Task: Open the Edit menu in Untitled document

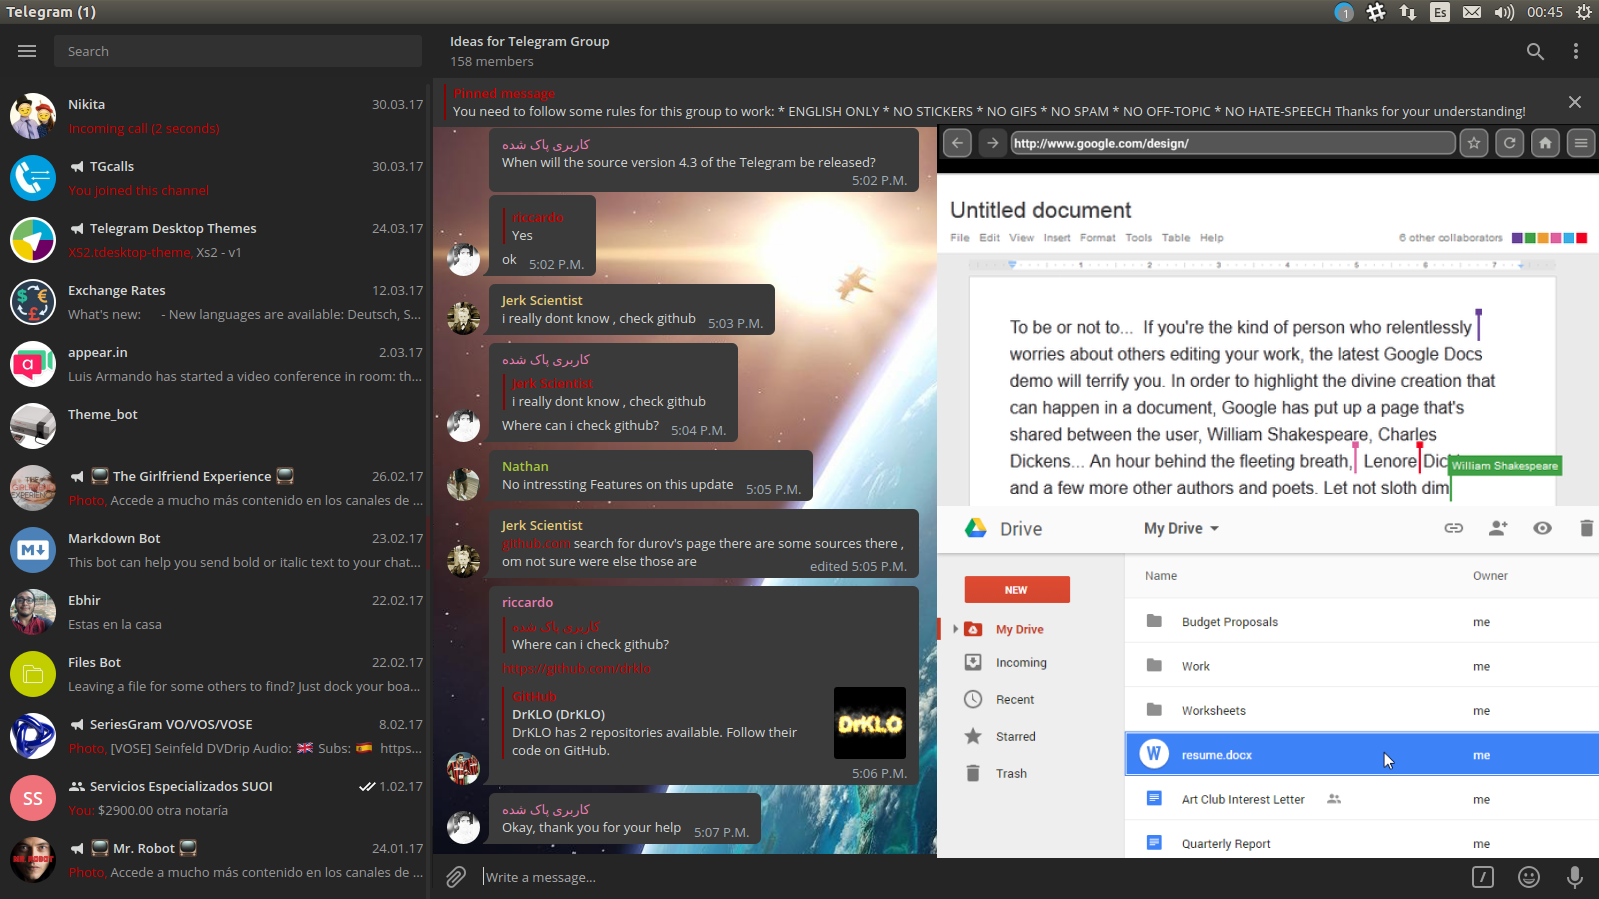Action: pos(990,238)
